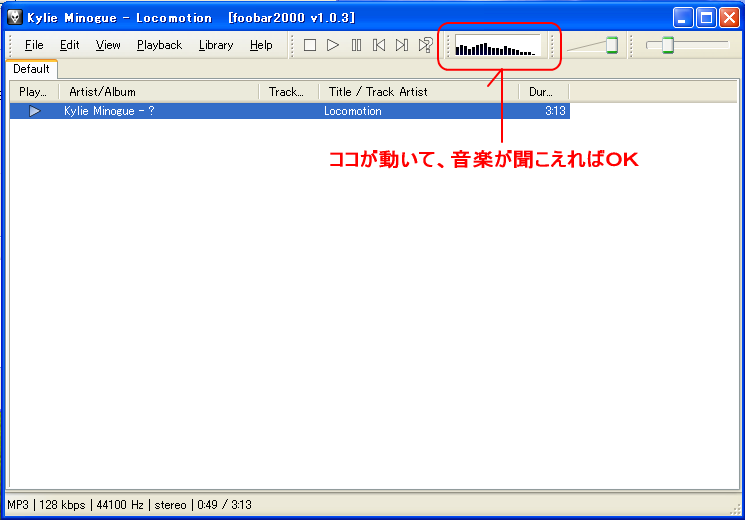Adjust the volume slider knob

pyautogui.click(x=612, y=45)
